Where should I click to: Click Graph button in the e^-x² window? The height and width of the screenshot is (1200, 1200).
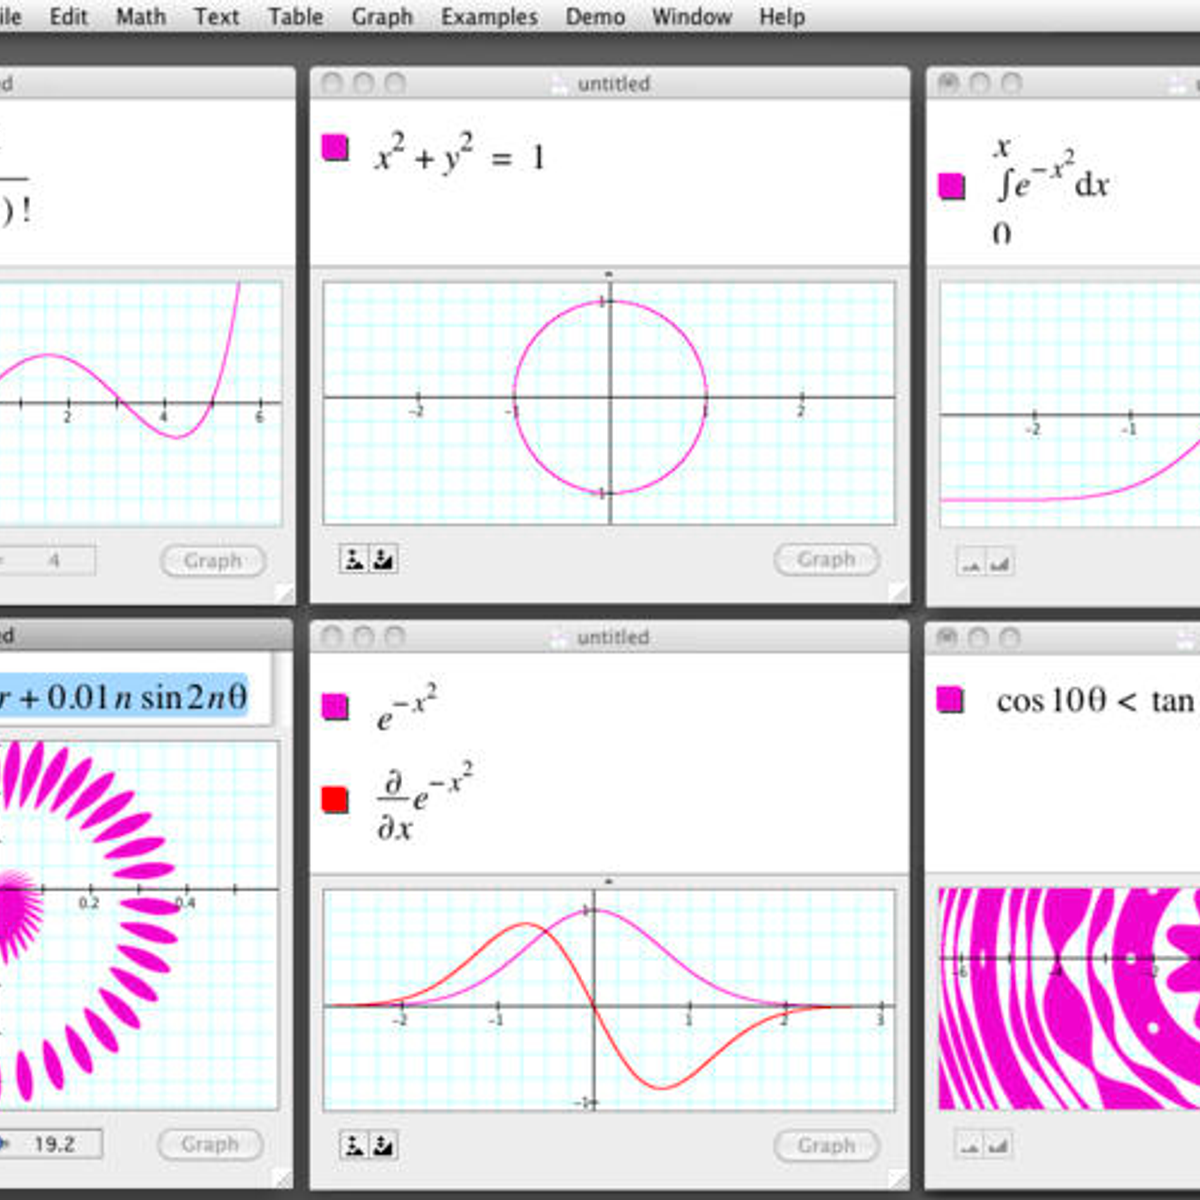tap(827, 1145)
